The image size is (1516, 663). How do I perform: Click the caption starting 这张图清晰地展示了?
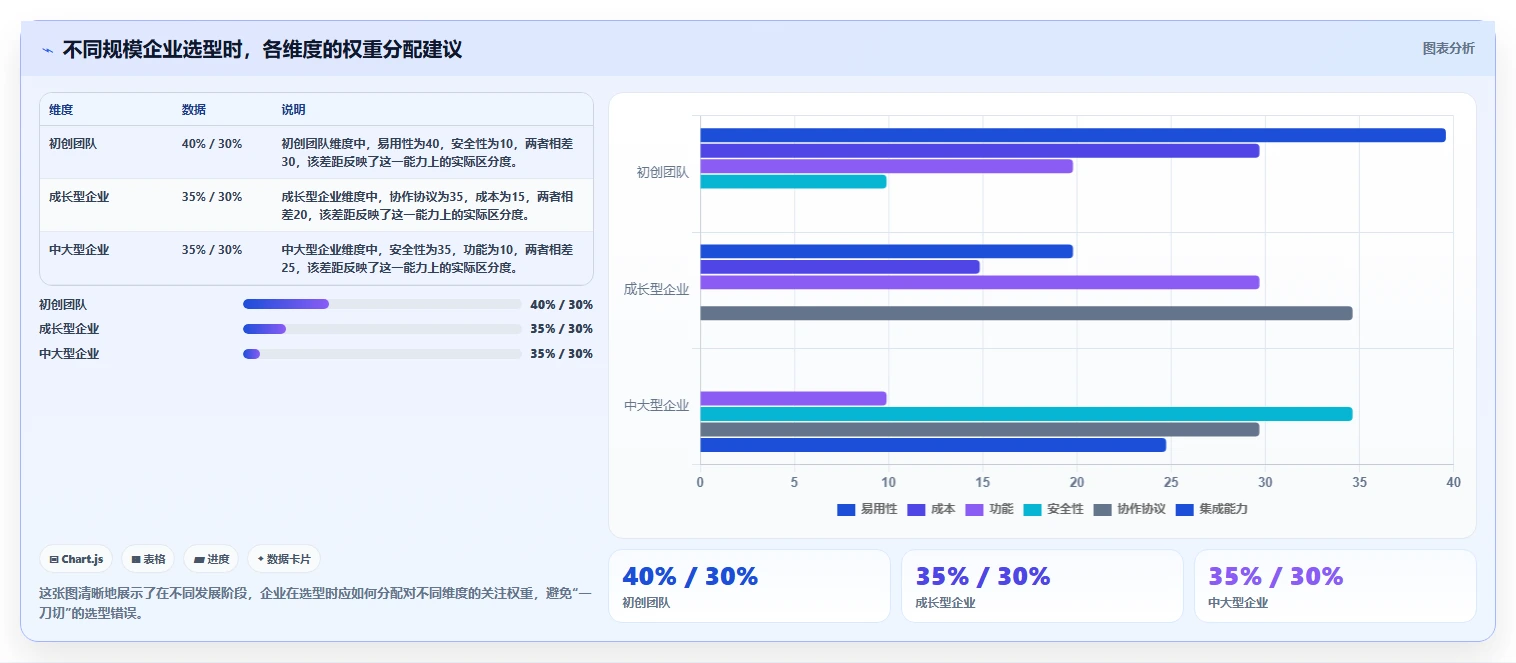315,603
